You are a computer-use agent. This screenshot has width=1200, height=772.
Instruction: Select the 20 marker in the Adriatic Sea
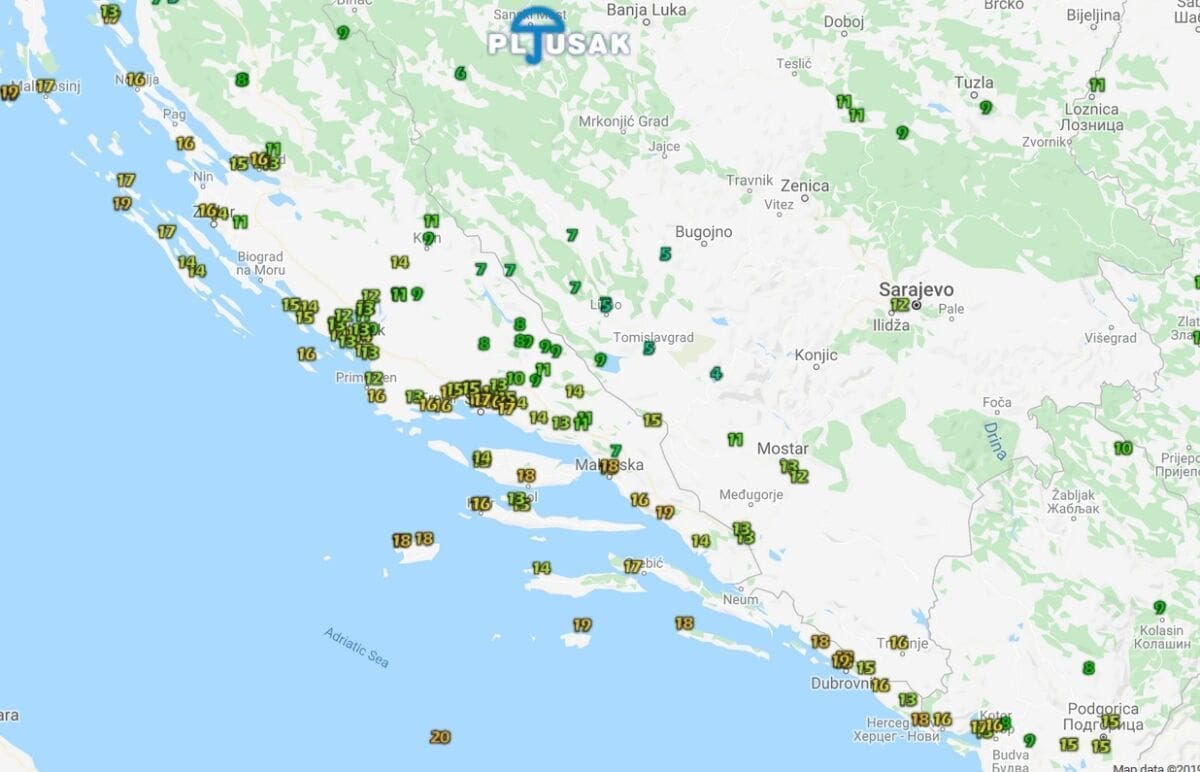(440, 737)
